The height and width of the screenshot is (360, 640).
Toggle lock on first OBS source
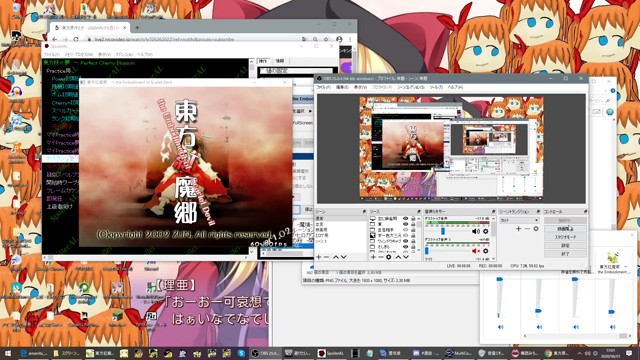pos(413,219)
